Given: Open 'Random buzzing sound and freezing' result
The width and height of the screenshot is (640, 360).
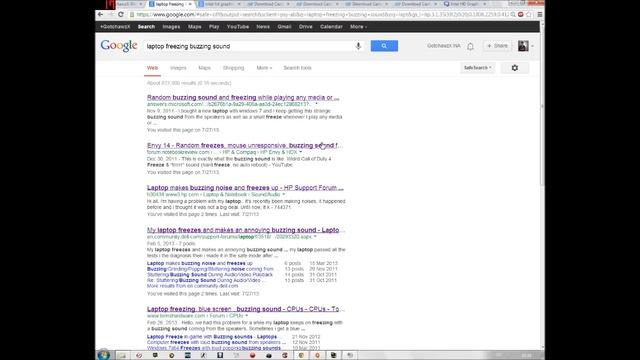Looking at the screenshot, I should pyautogui.click(x=243, y=98).
